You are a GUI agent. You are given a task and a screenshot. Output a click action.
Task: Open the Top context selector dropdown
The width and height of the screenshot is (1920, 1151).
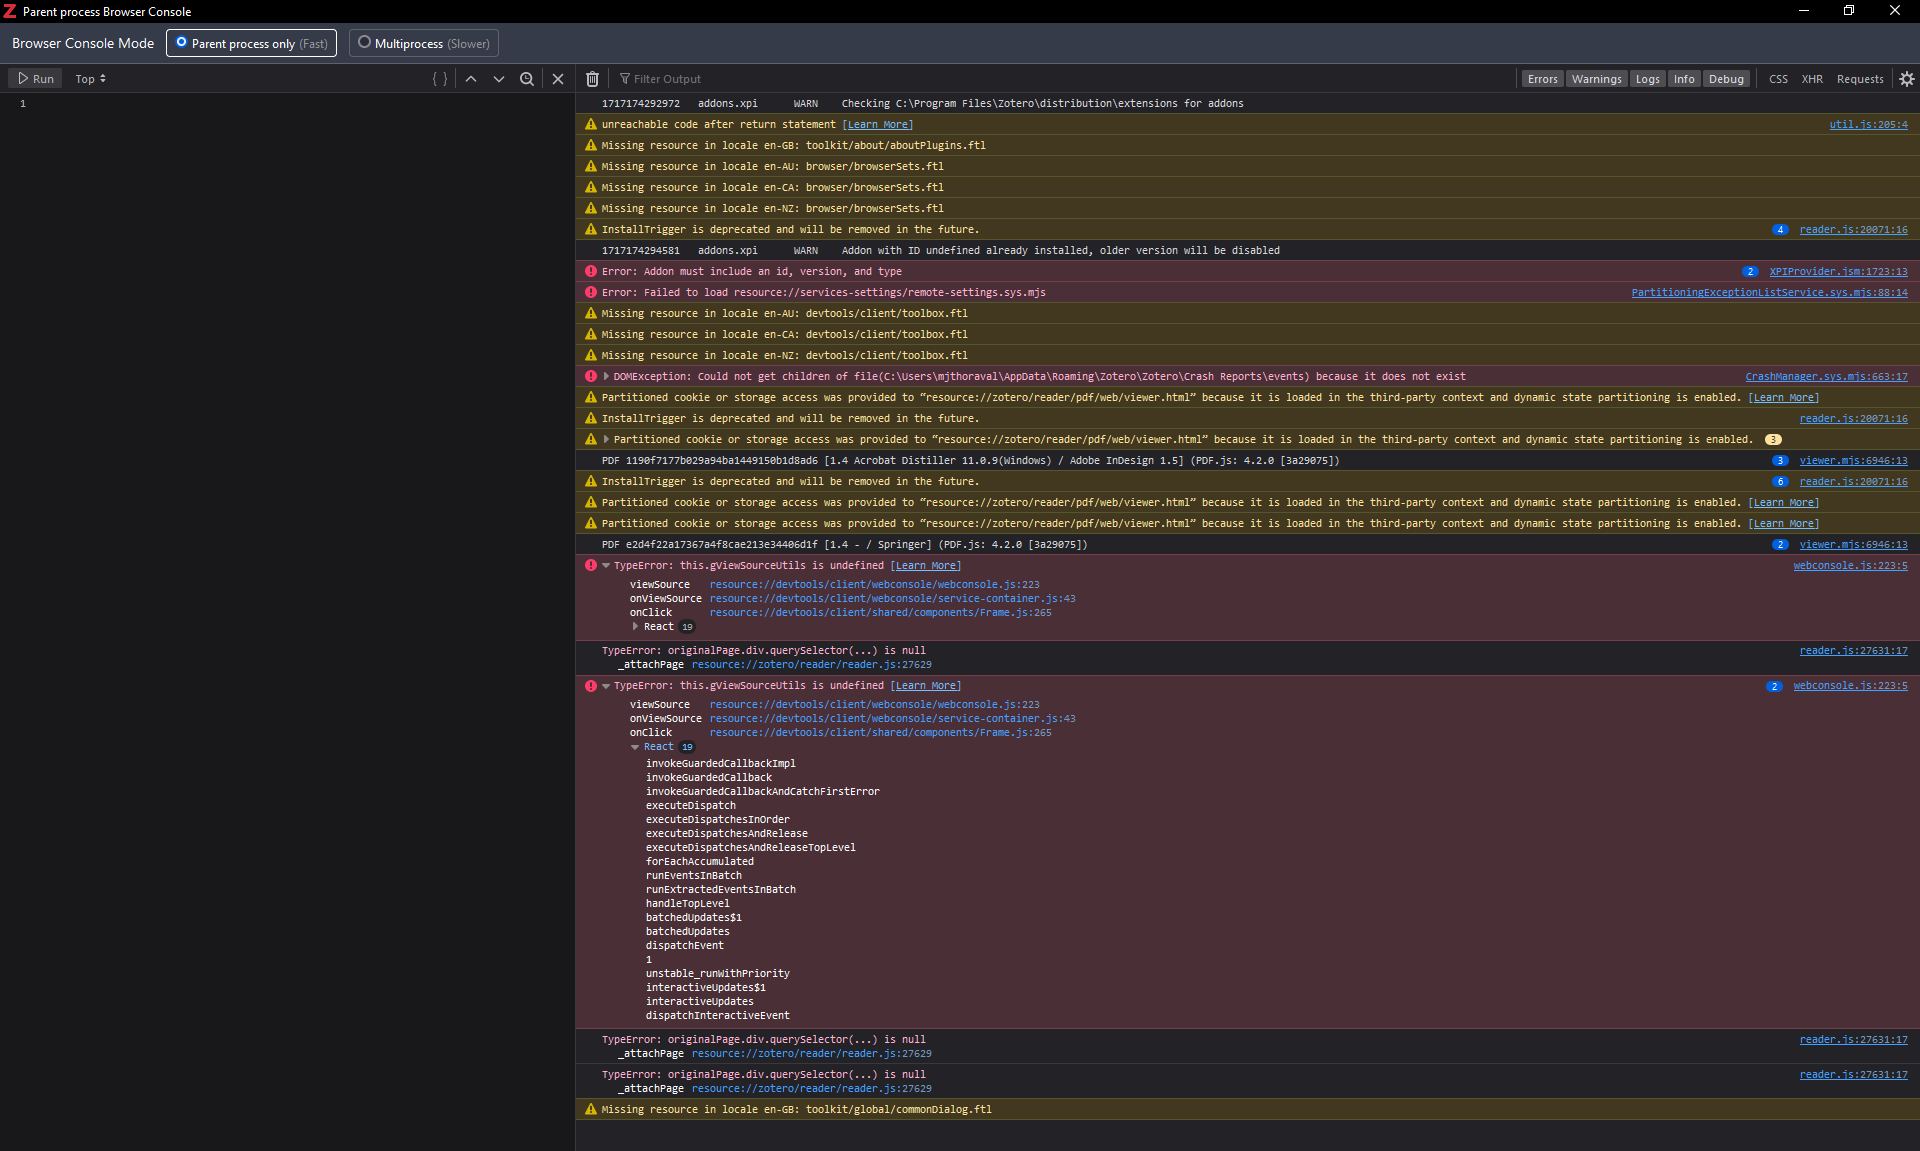click(90, 79)
